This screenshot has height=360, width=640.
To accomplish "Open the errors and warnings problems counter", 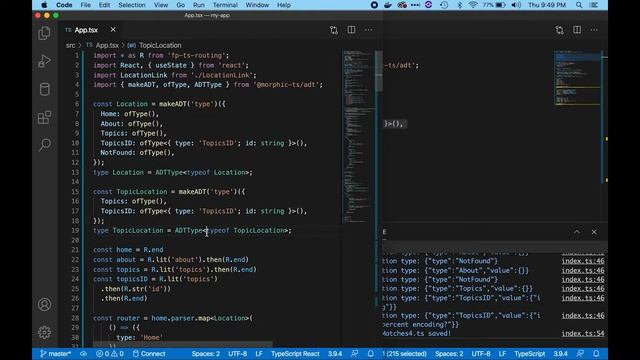I will click(110, 354).
